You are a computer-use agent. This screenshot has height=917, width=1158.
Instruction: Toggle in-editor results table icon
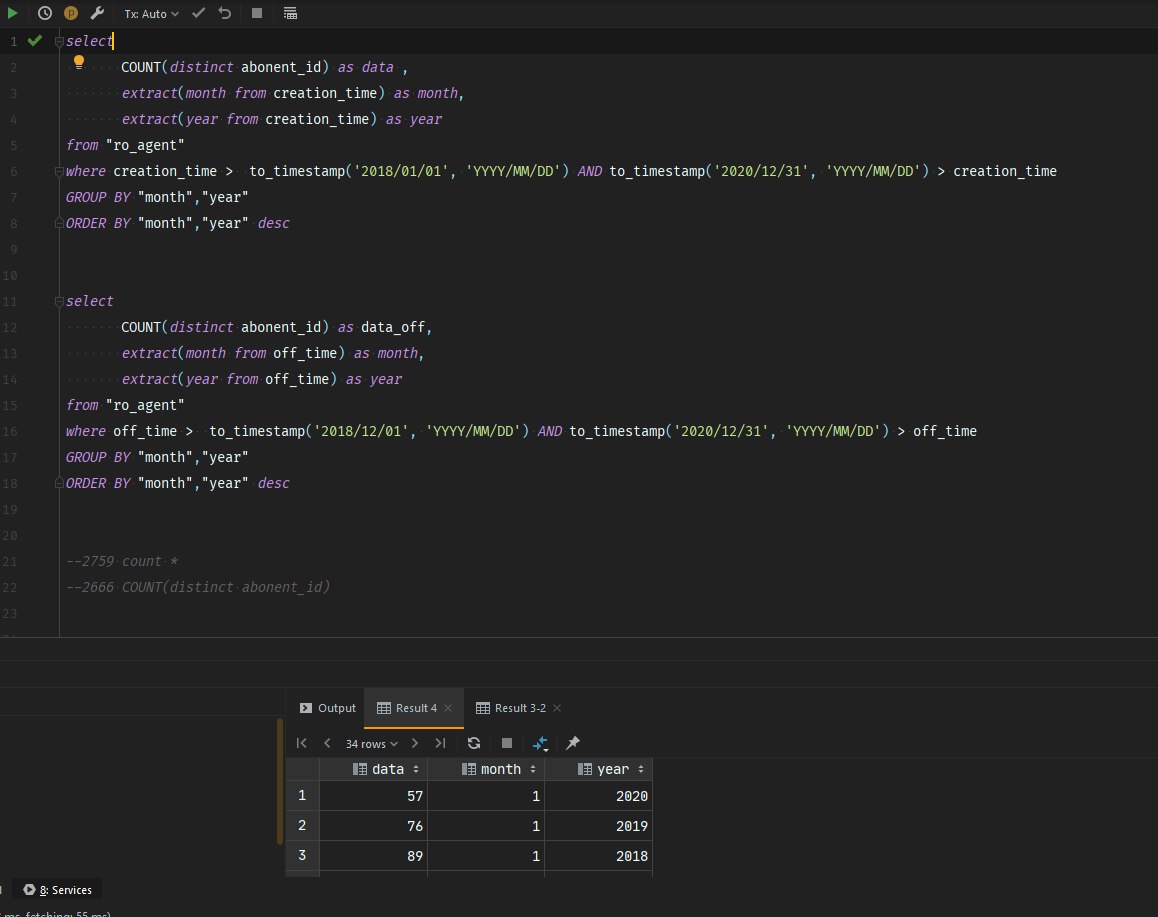(x=290, y=13)
